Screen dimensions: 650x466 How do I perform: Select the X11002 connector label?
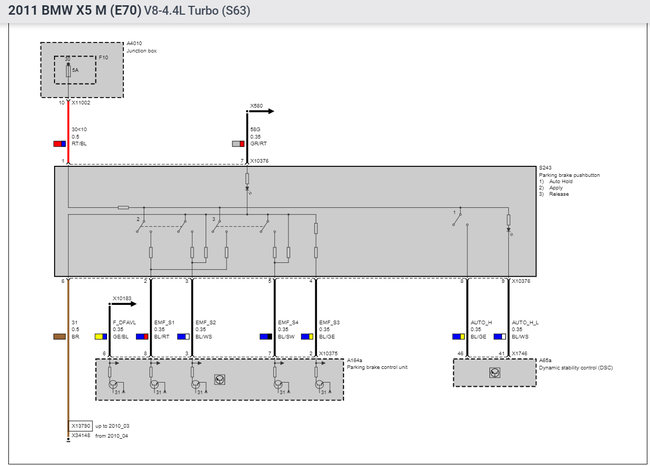[x=80, y=103]
